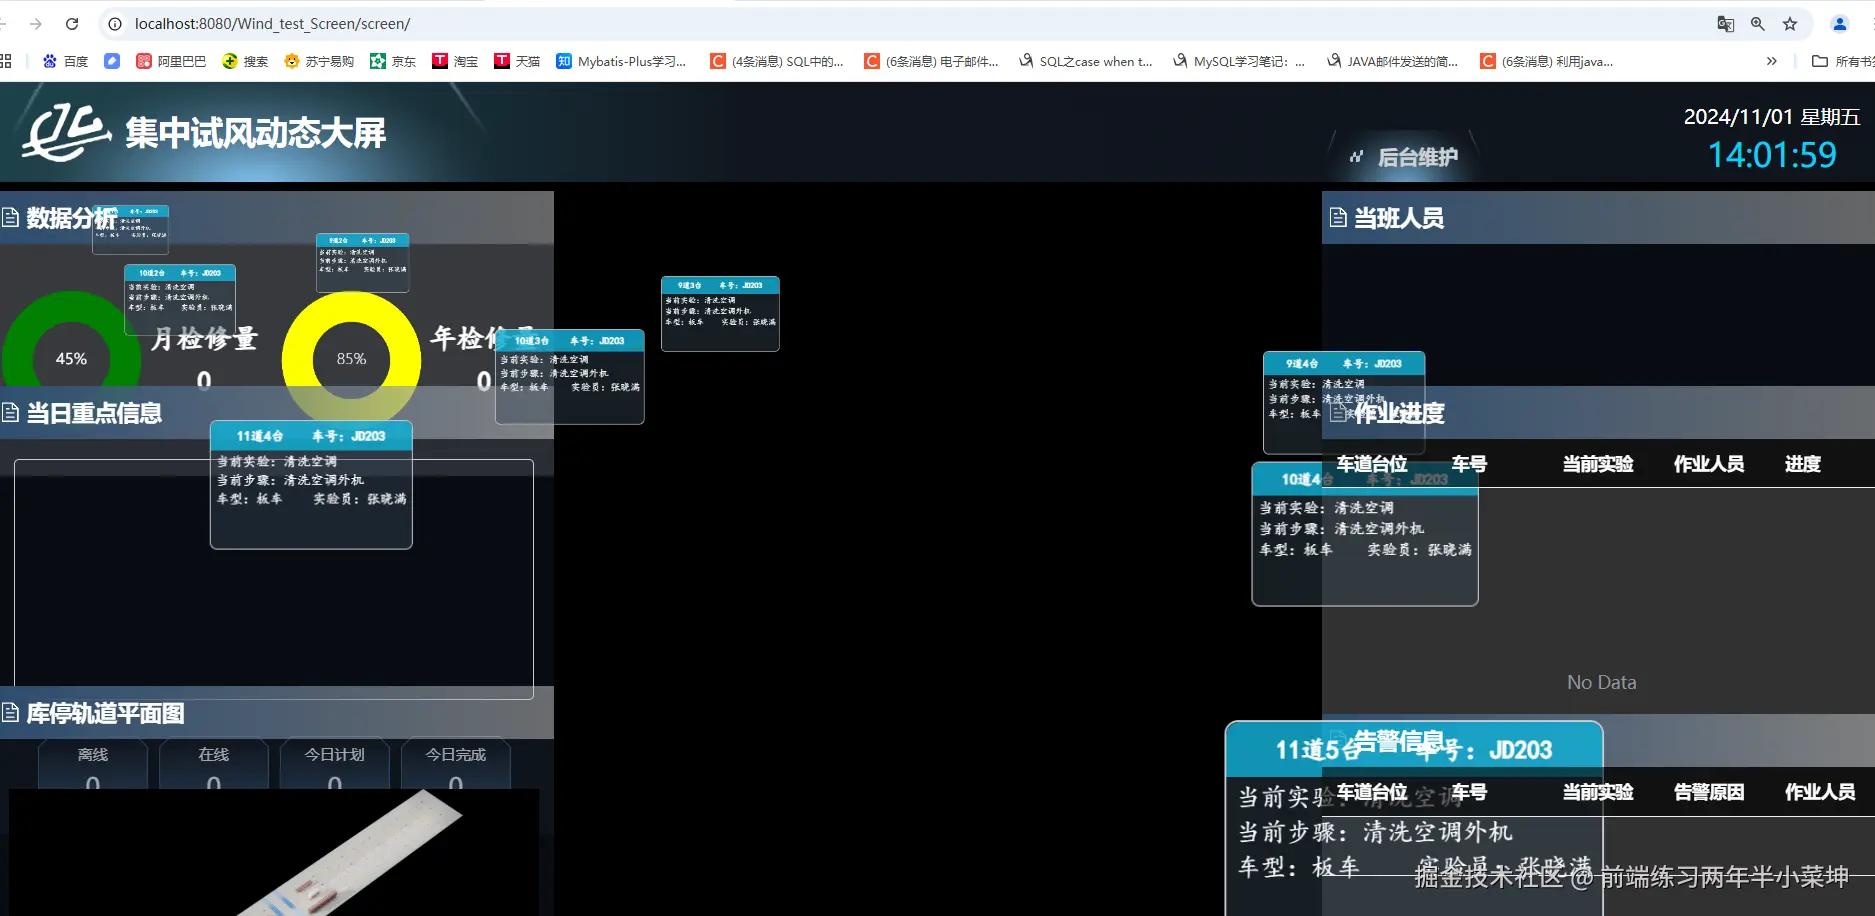Click the 当班人员 panel title

(1399, 218)
